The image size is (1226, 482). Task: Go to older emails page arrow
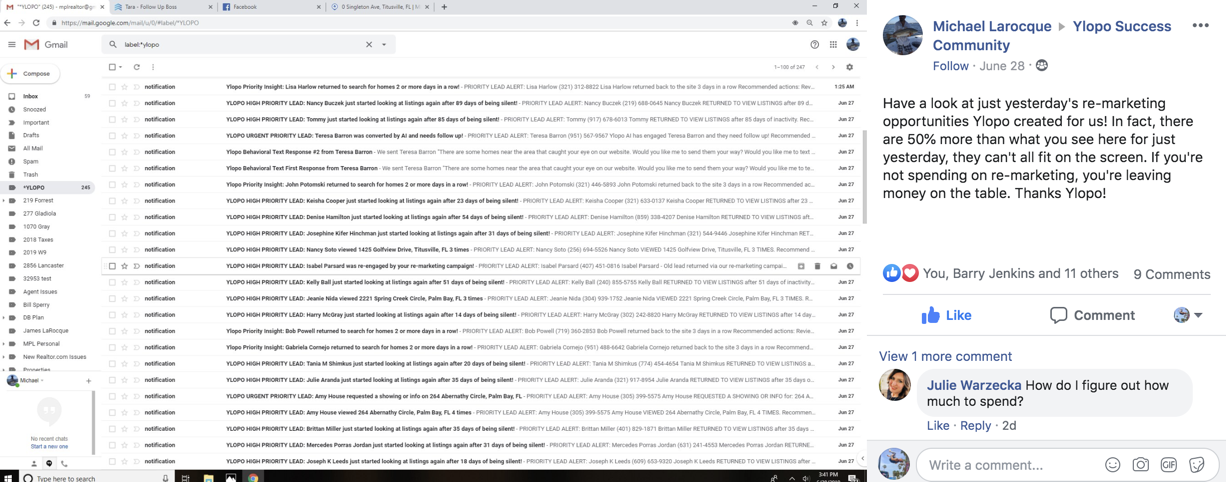[x=833, y=68]
